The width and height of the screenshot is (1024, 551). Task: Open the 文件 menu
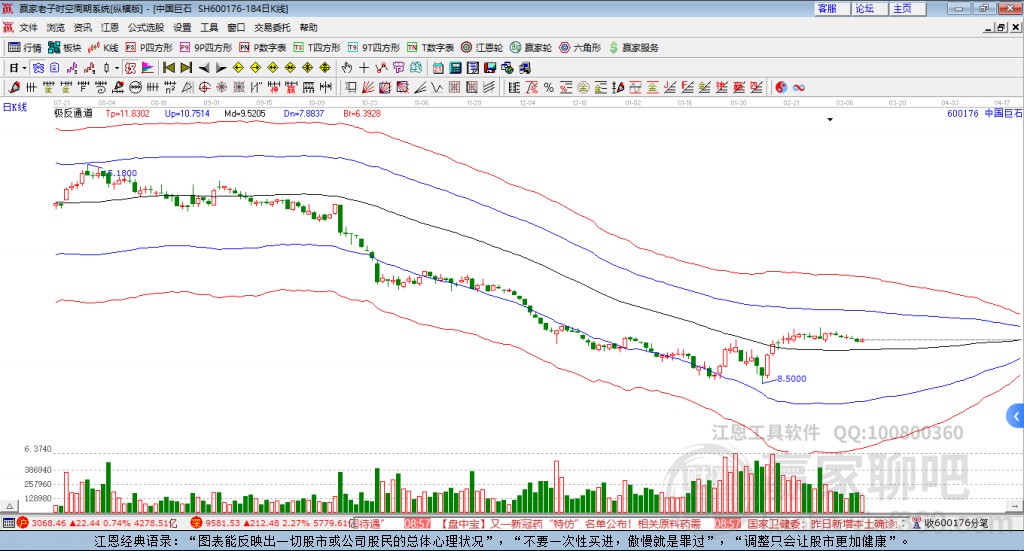pos(29,27)
